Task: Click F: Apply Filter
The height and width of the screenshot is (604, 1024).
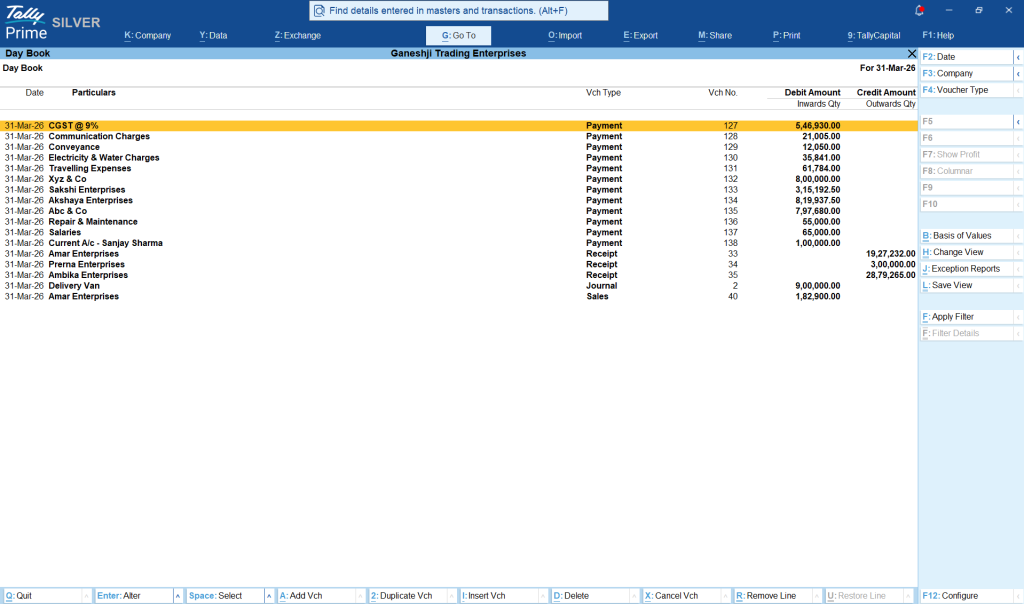Action: 967,317
